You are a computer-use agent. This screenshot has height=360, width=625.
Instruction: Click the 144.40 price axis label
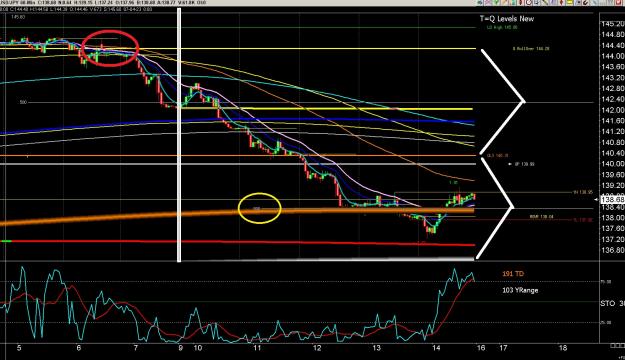(613, 45)
